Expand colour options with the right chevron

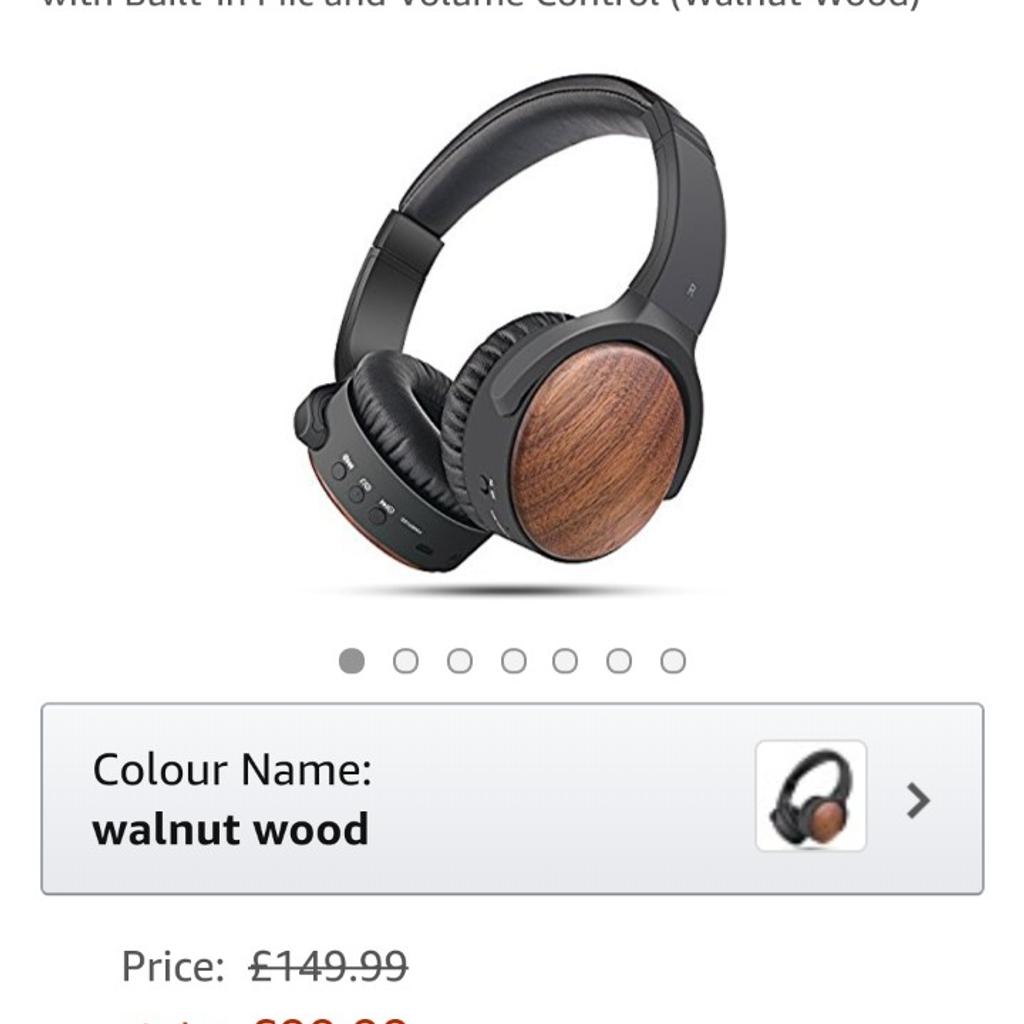tap(918, 800)
